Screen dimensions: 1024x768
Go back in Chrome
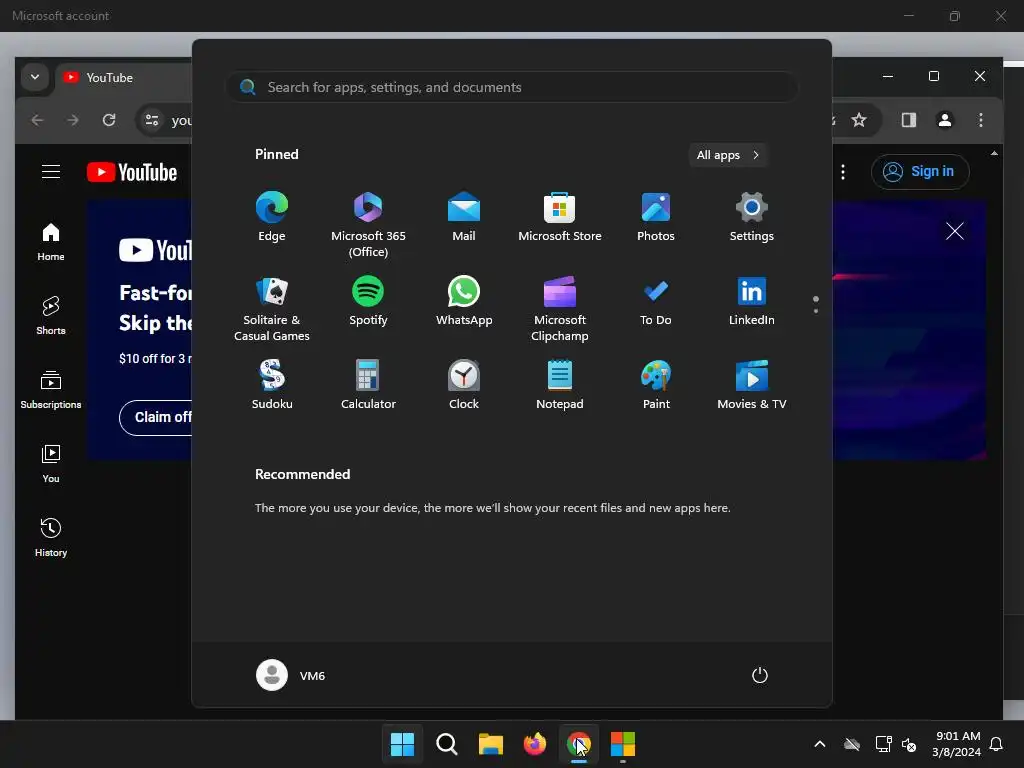[x=37, y=120]
